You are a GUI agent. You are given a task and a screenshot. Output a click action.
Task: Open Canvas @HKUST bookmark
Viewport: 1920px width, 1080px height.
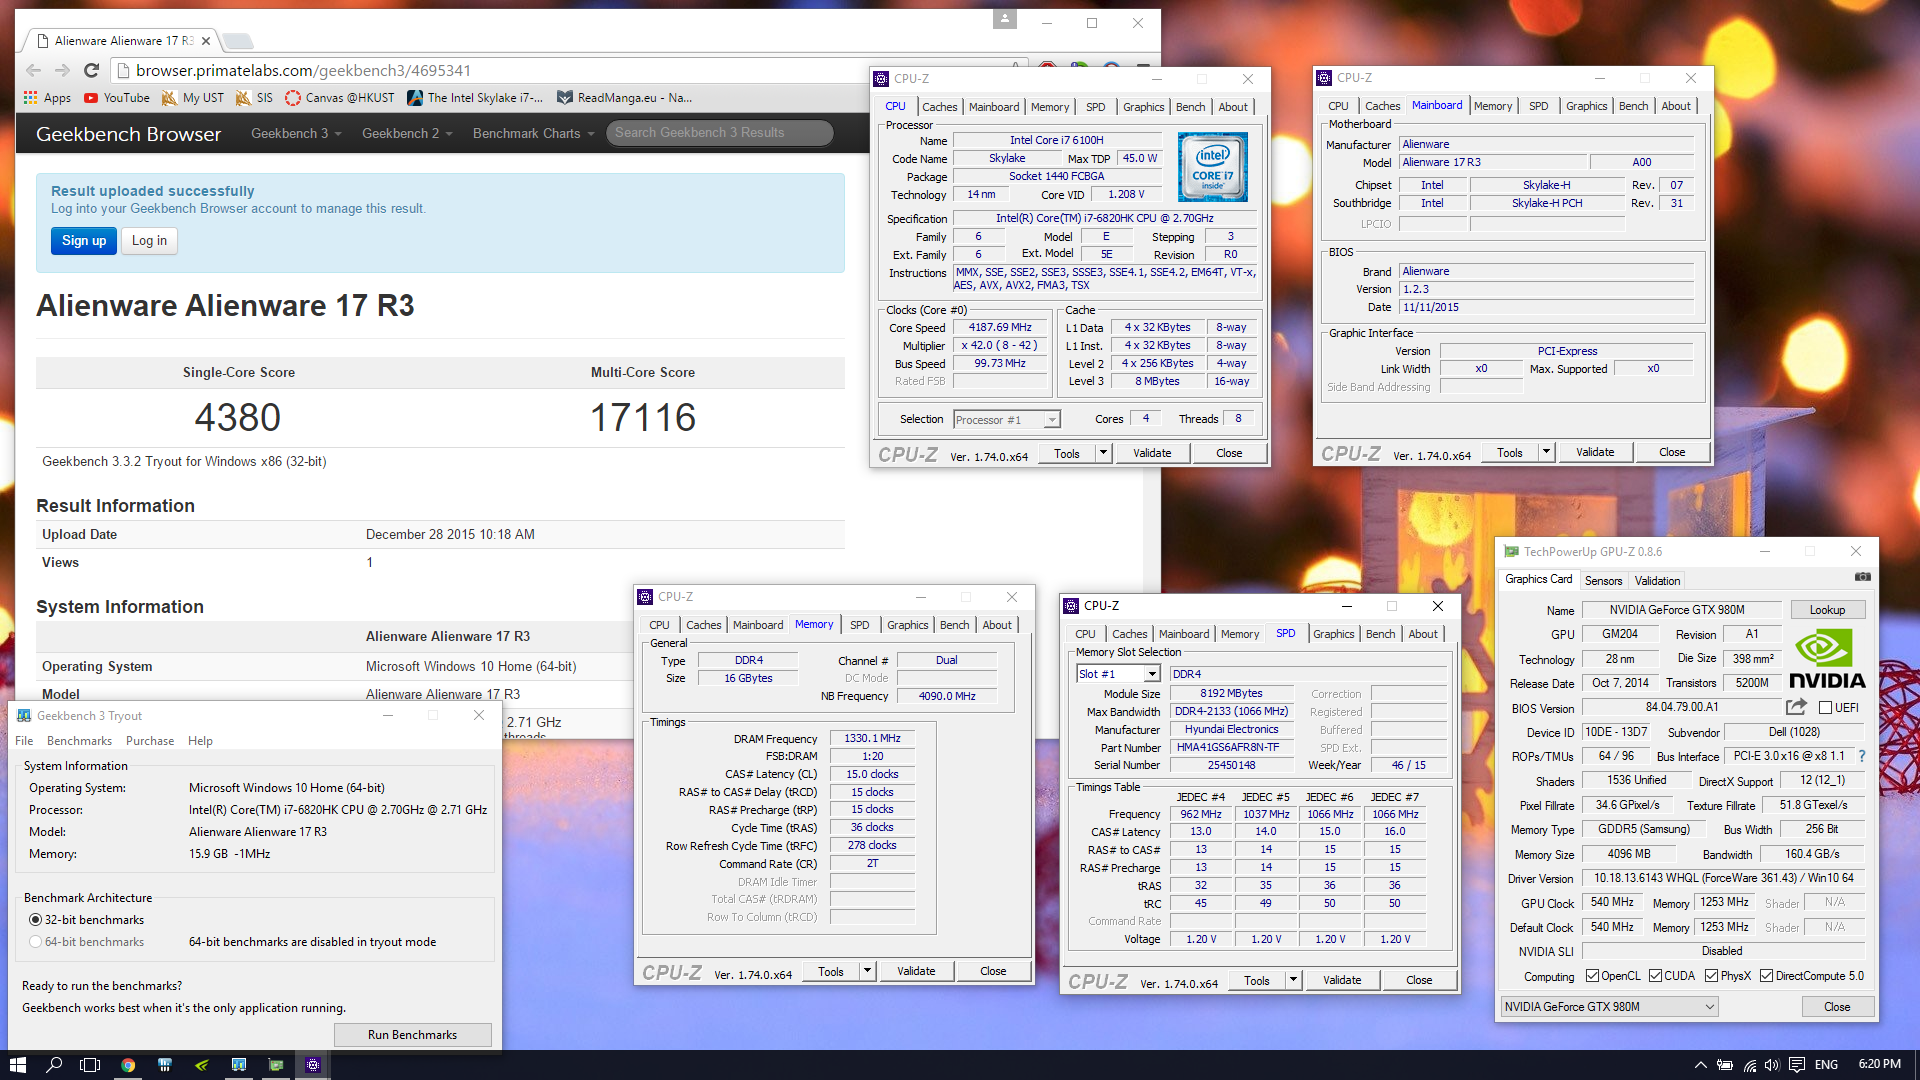click(x=340, y=98)
